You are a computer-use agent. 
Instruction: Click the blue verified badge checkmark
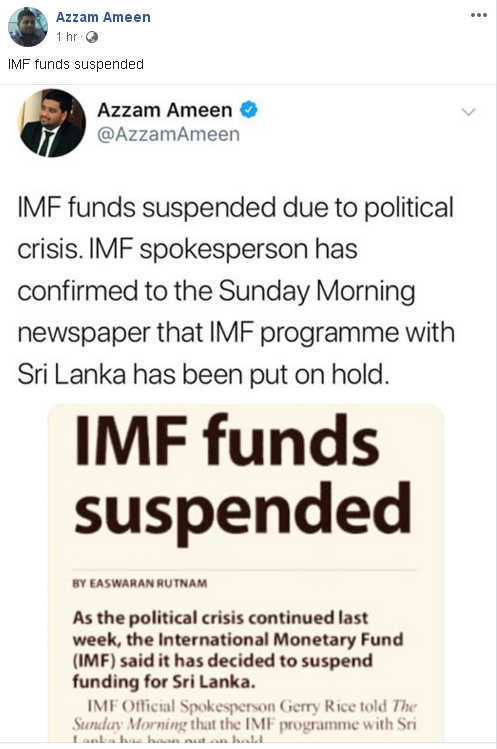(248, 110)
